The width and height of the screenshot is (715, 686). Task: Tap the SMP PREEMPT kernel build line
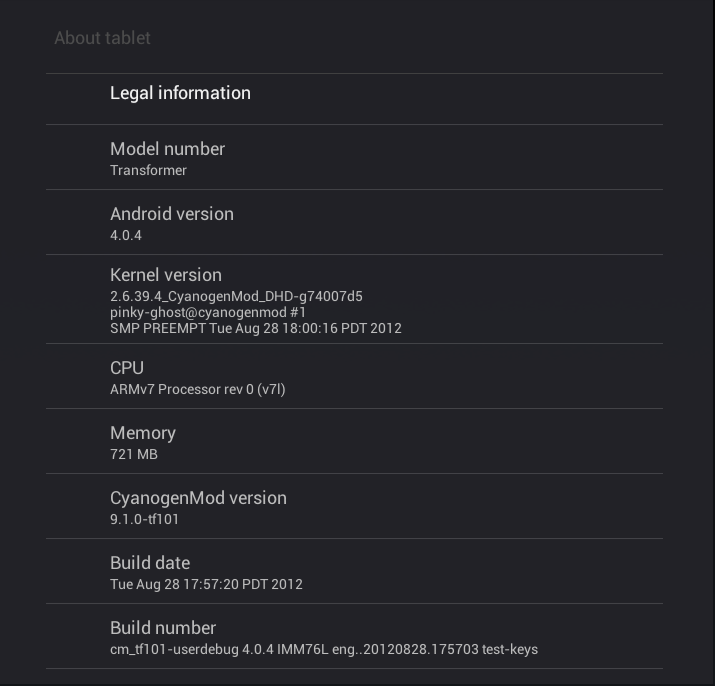[255, 328]
